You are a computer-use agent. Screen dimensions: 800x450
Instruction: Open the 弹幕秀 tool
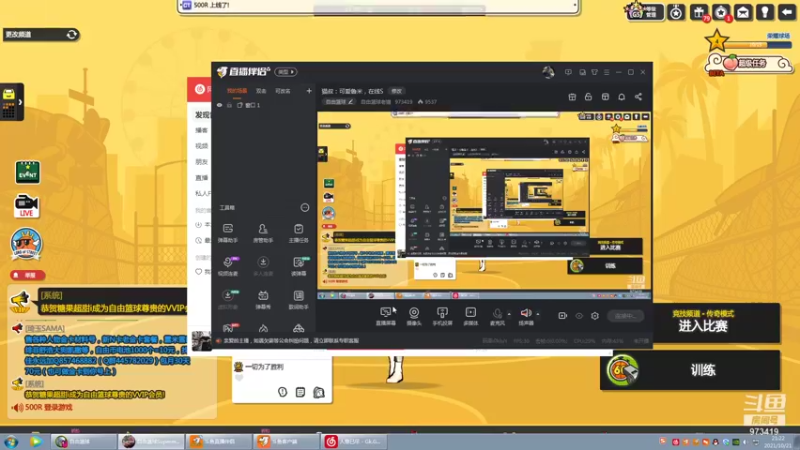(263, 299)
